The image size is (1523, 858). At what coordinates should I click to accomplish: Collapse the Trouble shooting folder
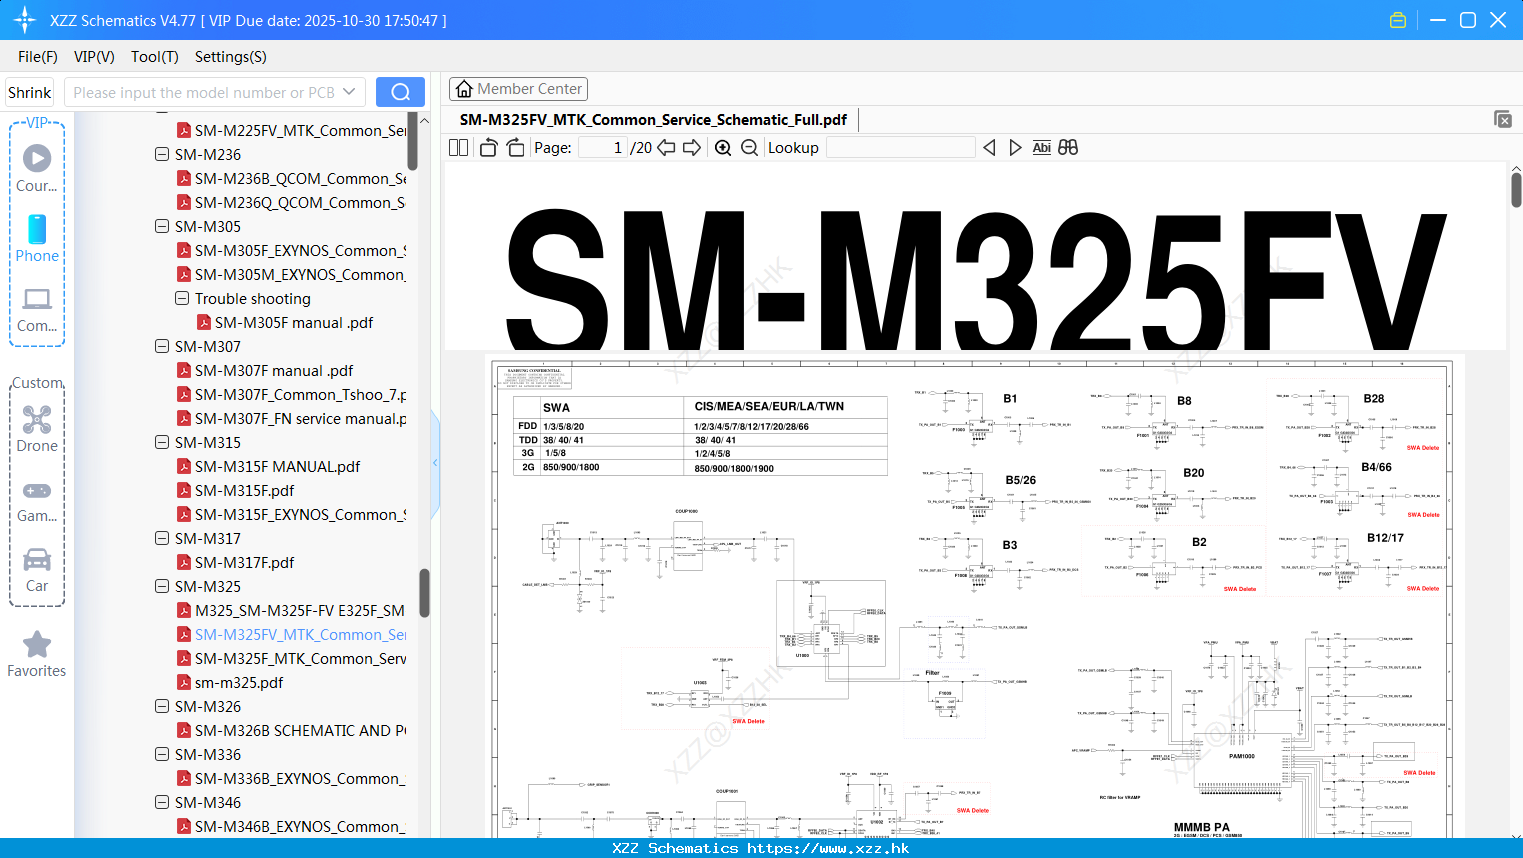tap(182, 298)
